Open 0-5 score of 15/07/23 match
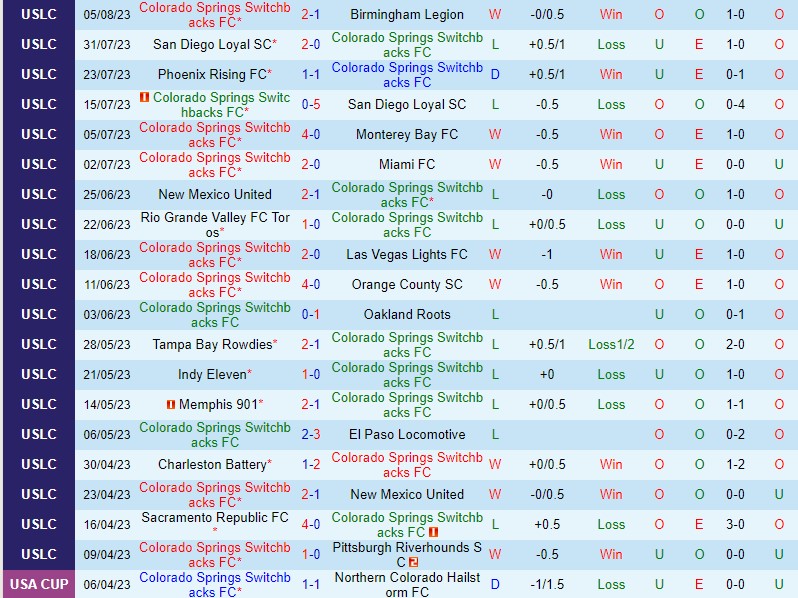The width and height of the screenshot is (798, 598). tap(310, 104)
